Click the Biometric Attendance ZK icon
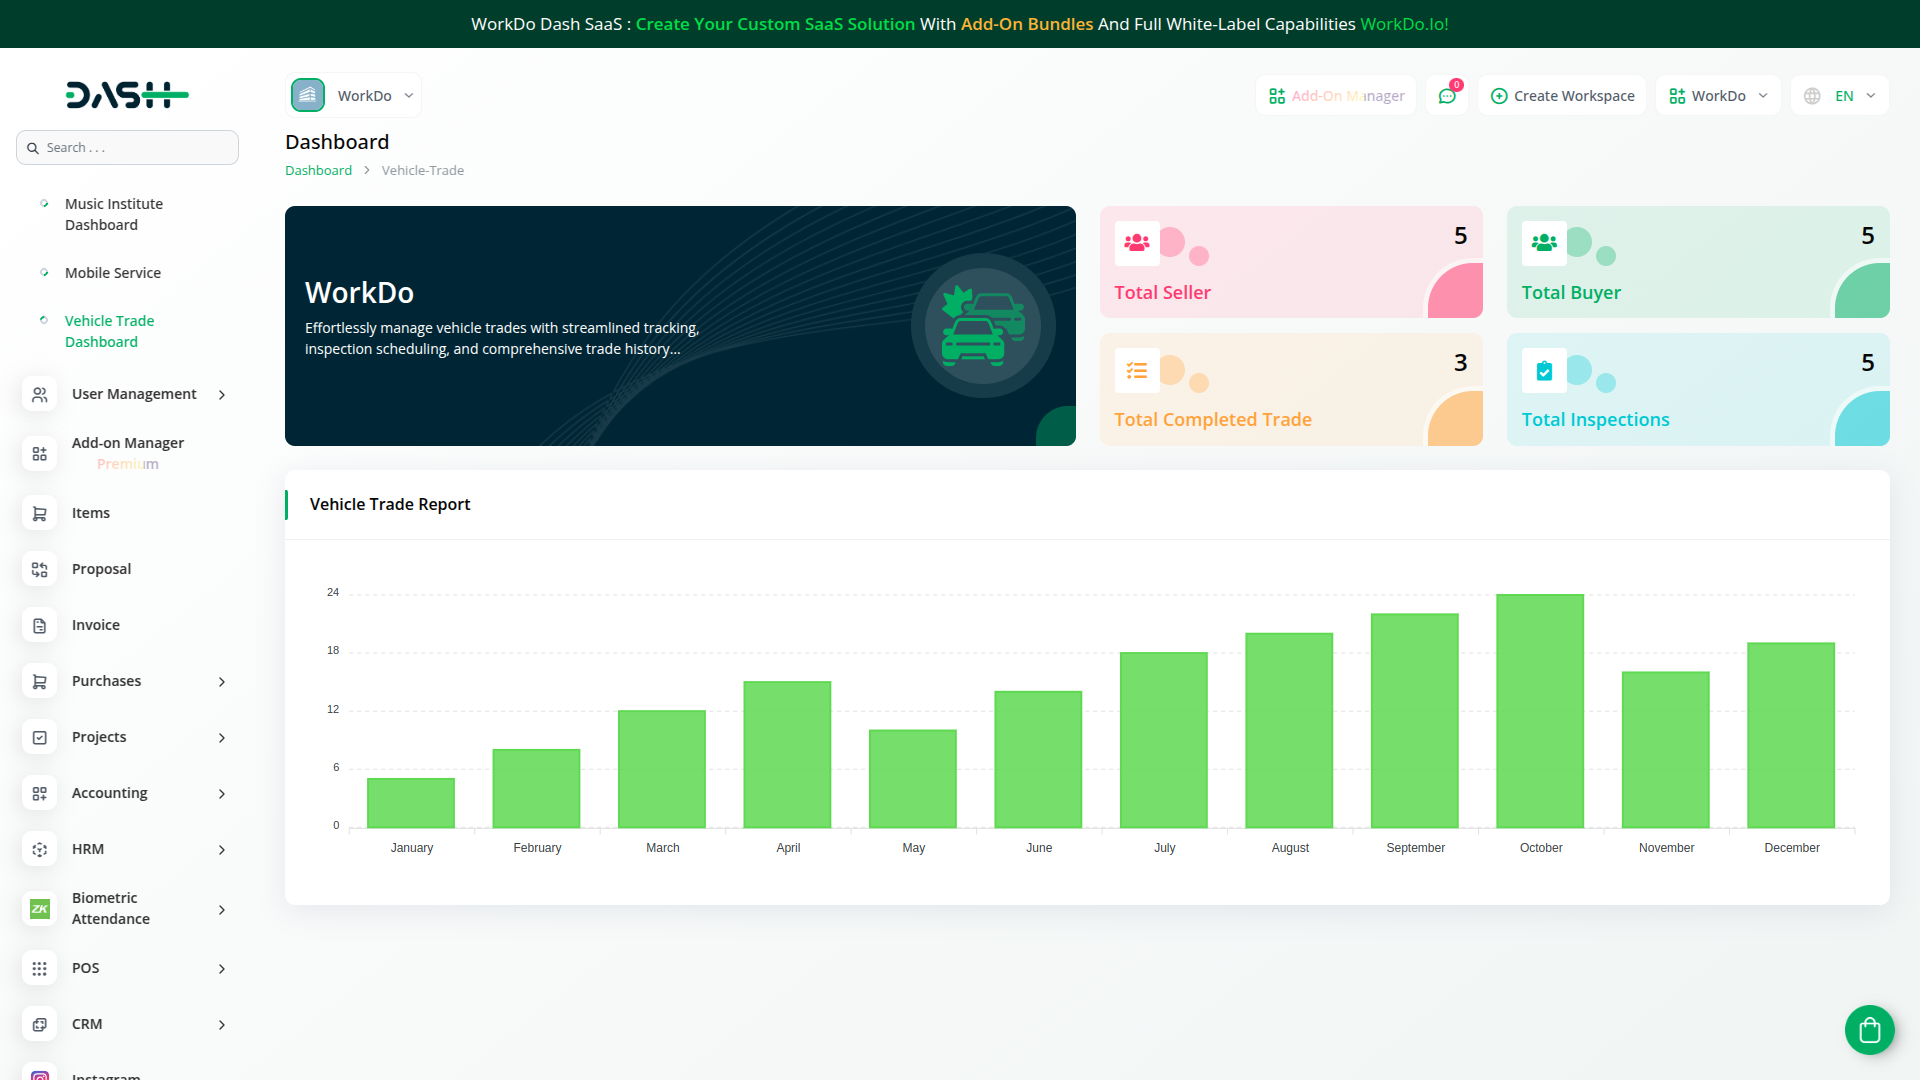 [x=40, y=909]
